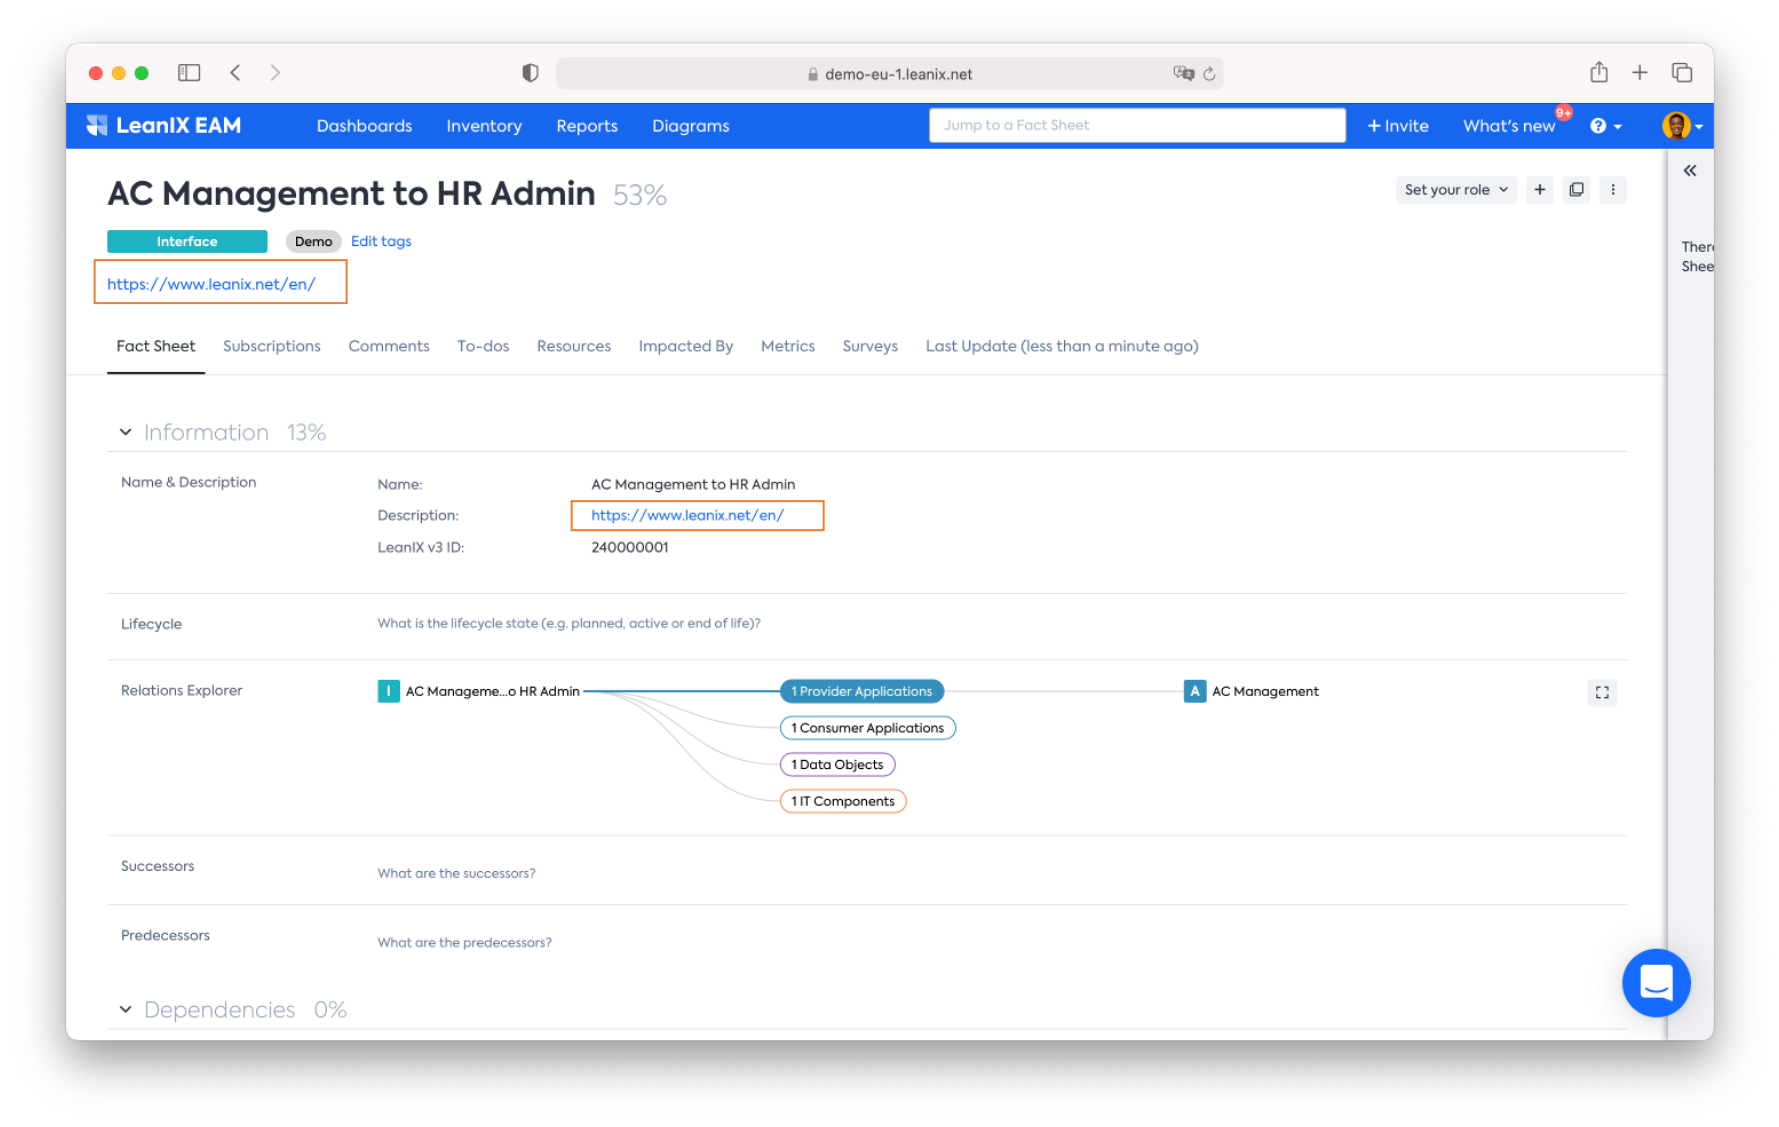Screen dimensions: 1779x1127
Task: Click the Demo tag
Action: (314, 241)
